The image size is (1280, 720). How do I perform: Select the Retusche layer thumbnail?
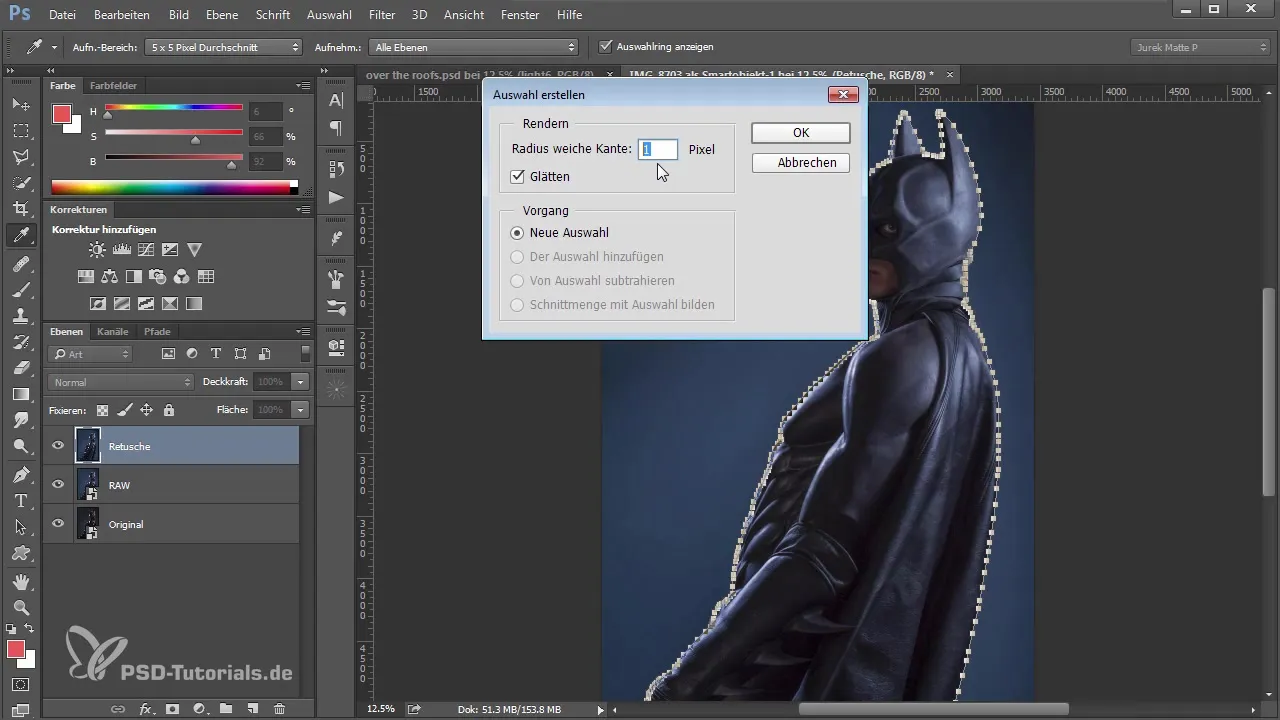(x=88, y=446)
